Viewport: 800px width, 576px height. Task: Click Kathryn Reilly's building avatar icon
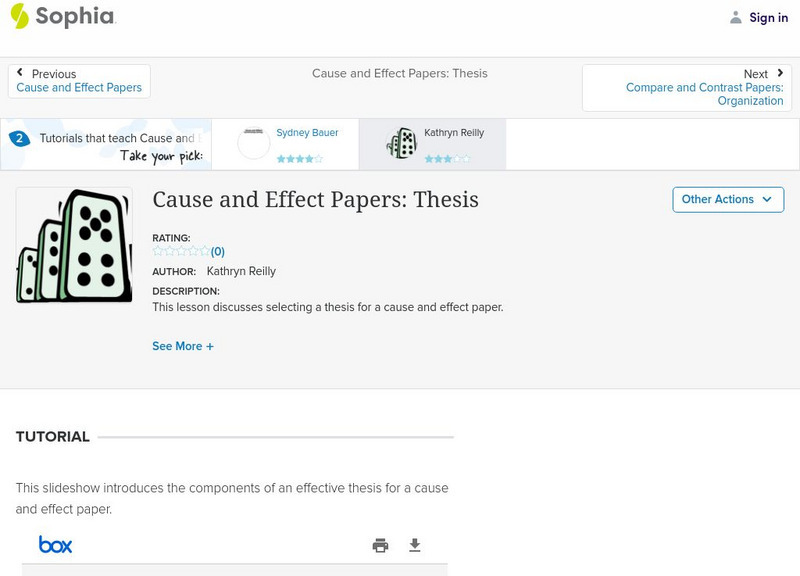tap(401, 143)
